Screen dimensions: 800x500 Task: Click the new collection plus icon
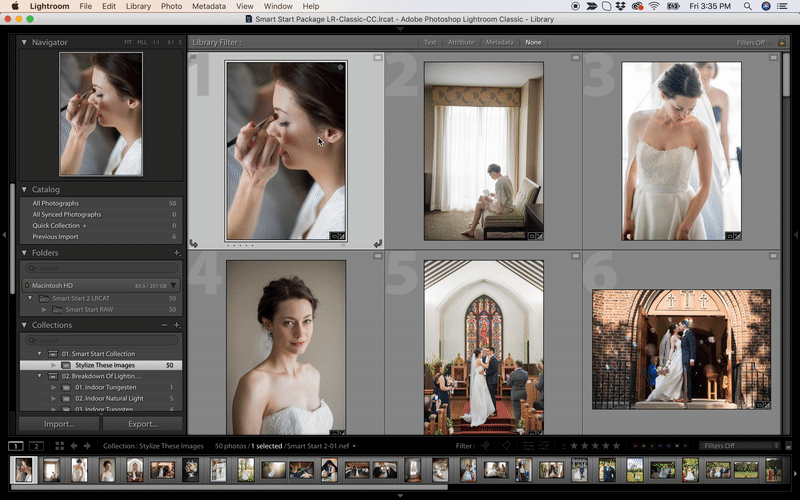pyautogui.click(x=177, y=325)
